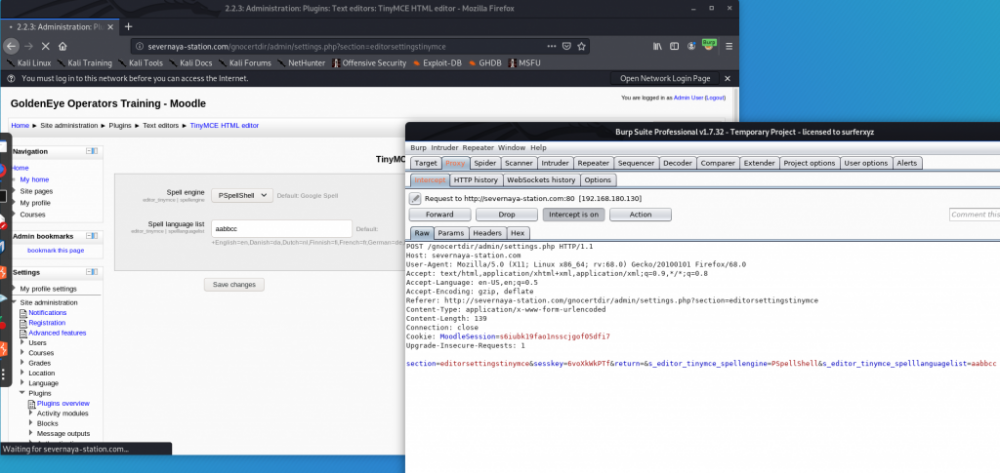
Task: Expand Activity modules under Plugins
Action: click(x=31, y=413)
